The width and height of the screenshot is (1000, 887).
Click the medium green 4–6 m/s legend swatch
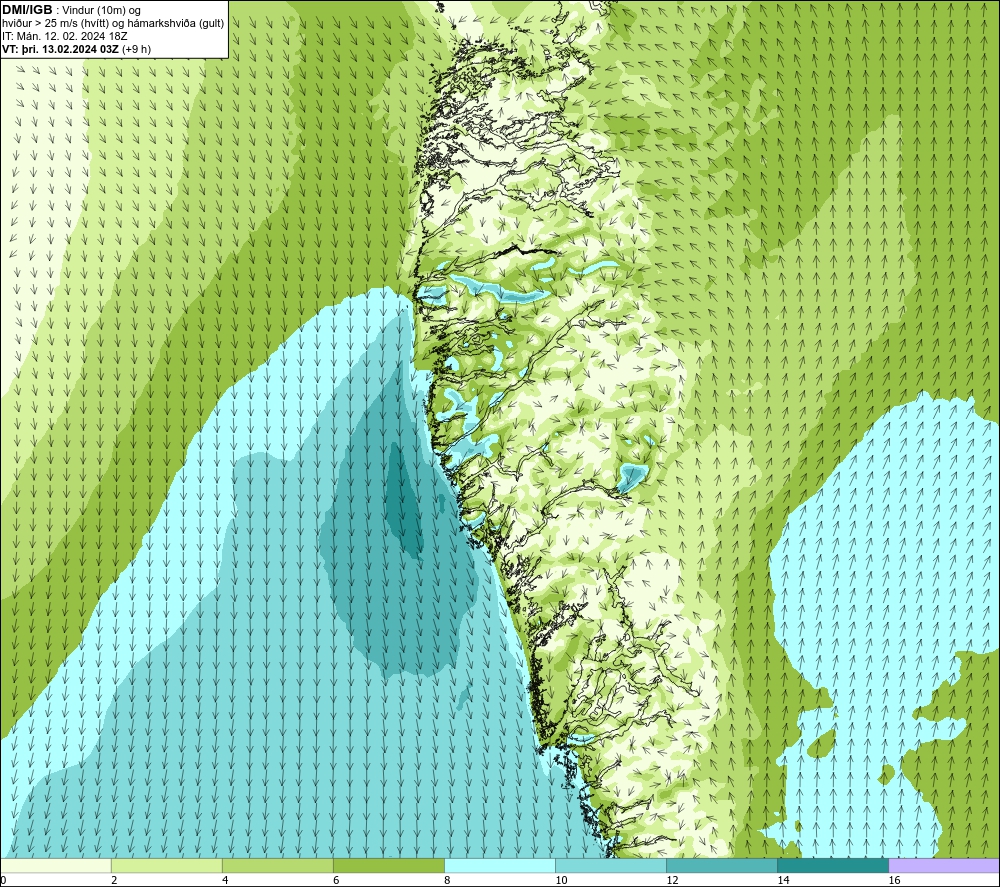pyautogui.click(x=277, y=865)
